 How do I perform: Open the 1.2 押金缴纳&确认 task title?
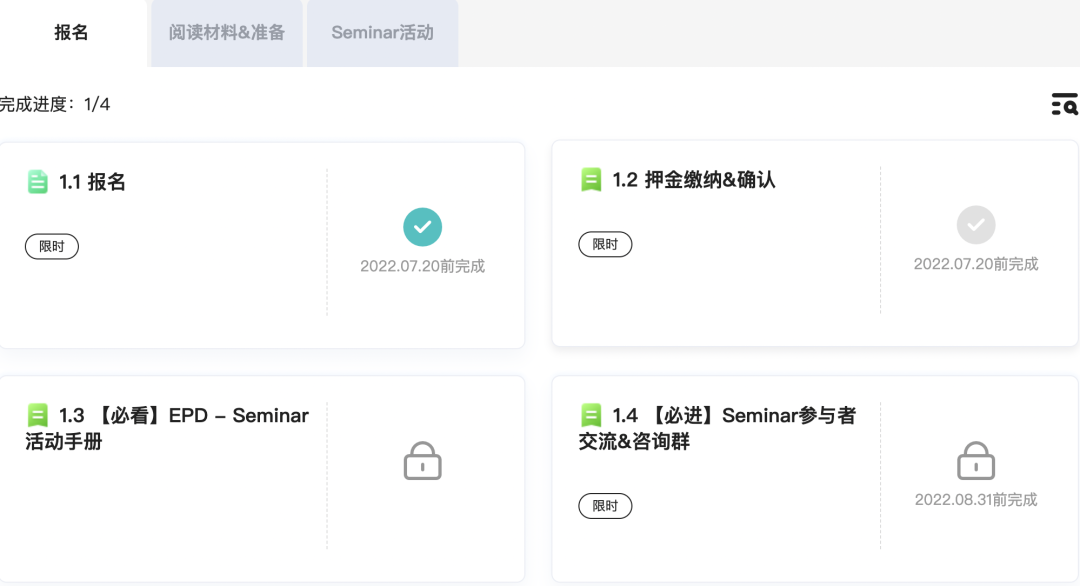click(694, 180)
